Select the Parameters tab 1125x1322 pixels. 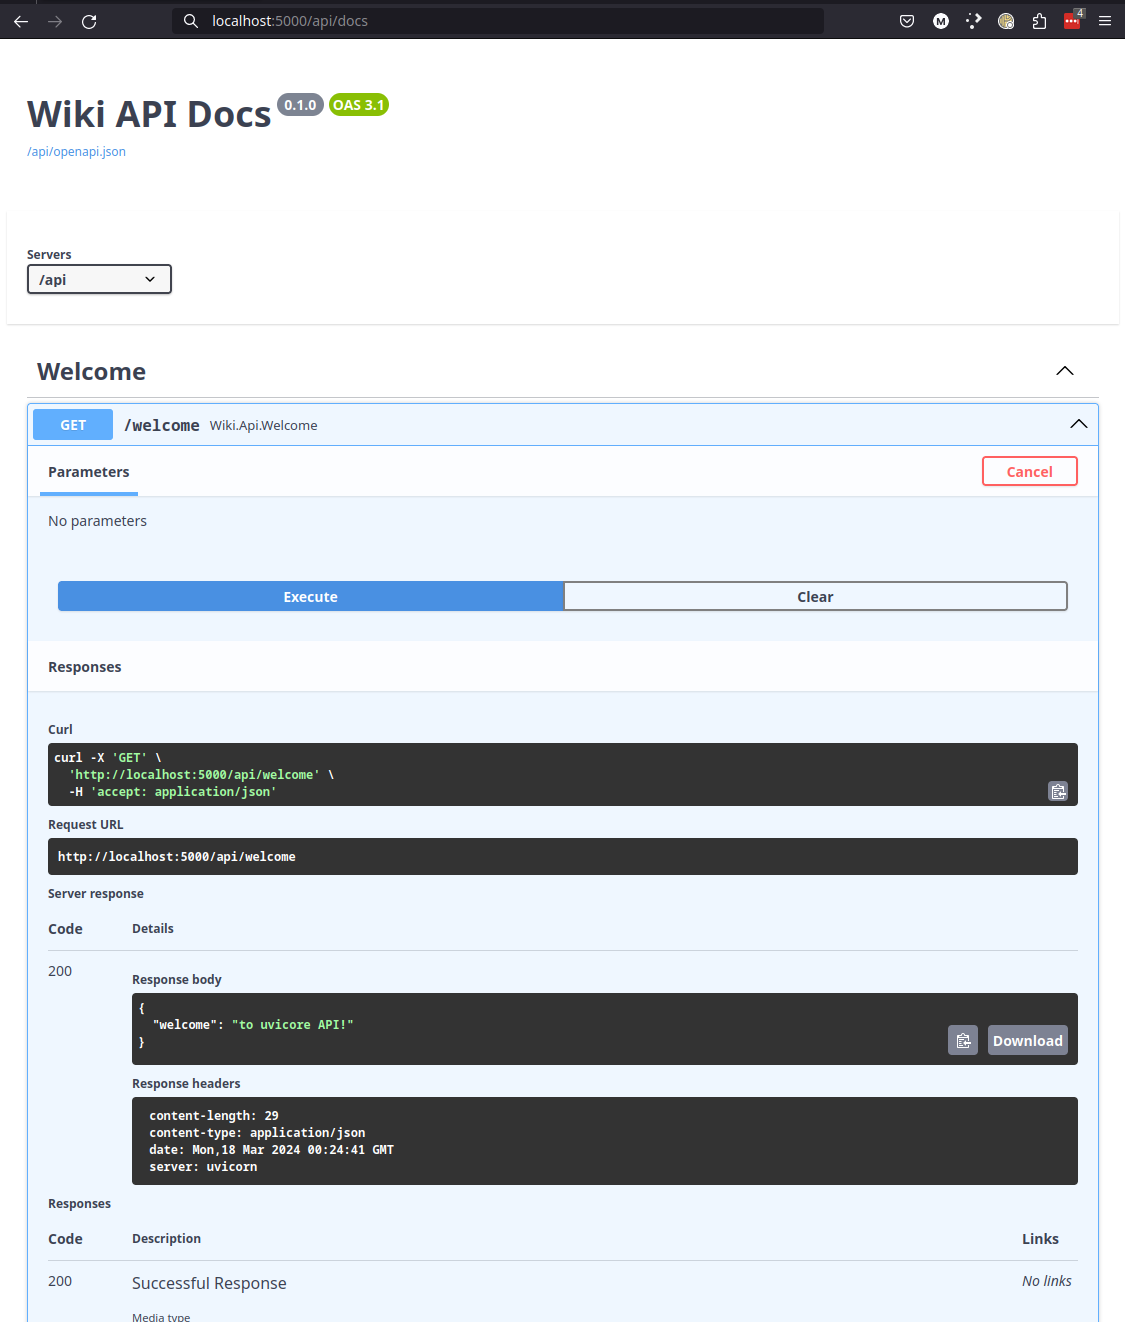[x=88, y=472]
